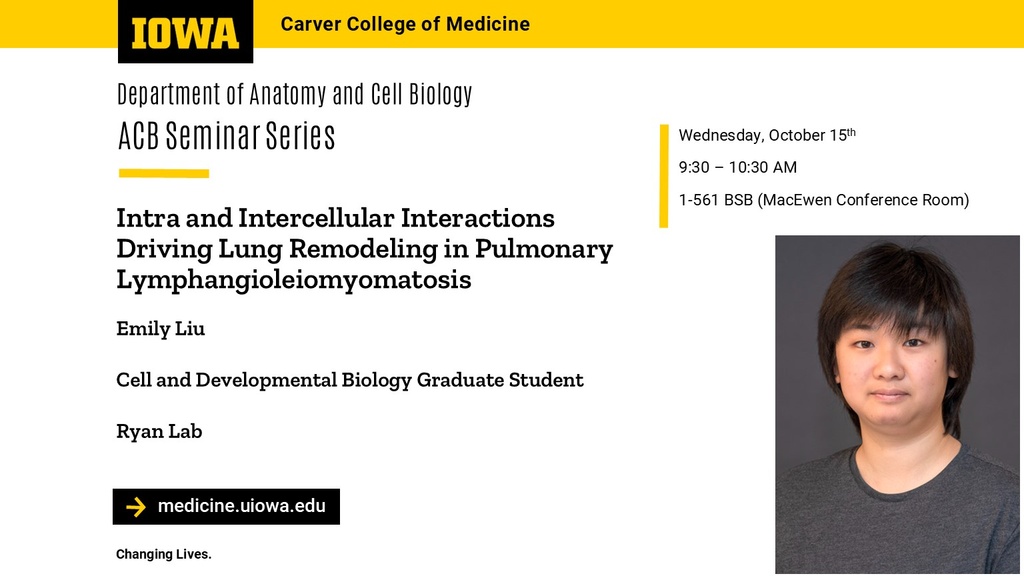Click the Ryan Lab text
The image size is (1024, 576).
point(159,432)
